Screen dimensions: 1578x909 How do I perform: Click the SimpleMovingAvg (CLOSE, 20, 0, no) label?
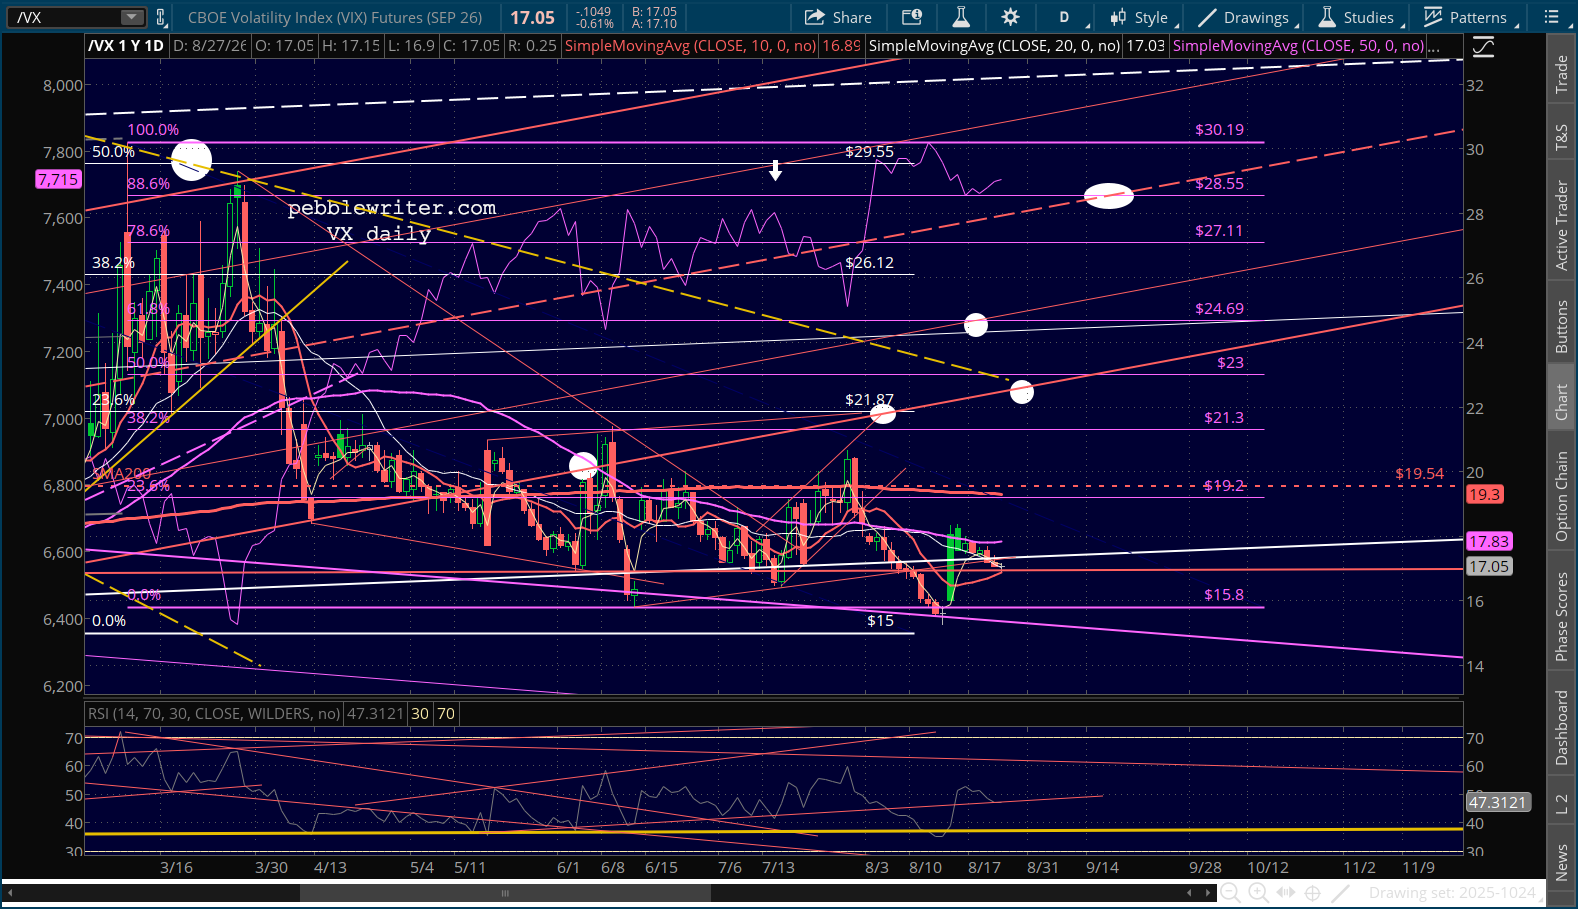coord(995,46)
